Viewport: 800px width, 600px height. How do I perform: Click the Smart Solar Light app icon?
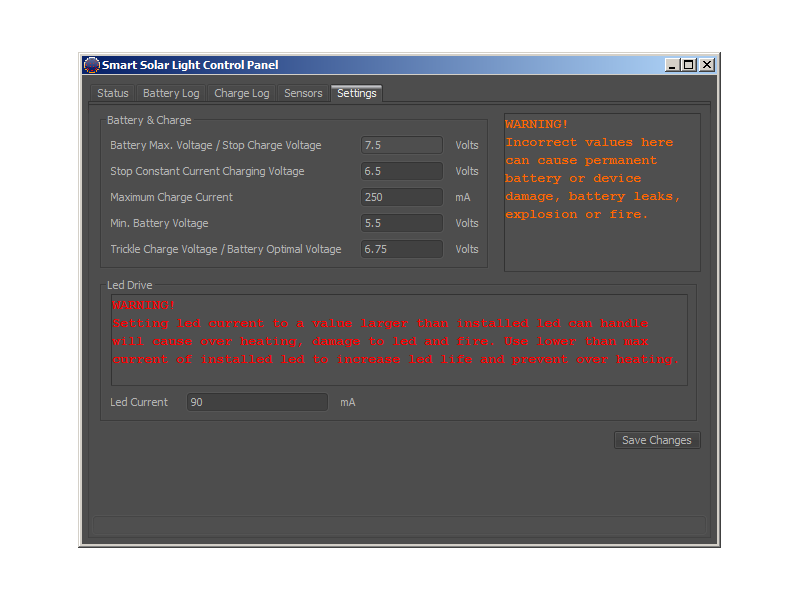pyautogui.click(x=91, y=65)
